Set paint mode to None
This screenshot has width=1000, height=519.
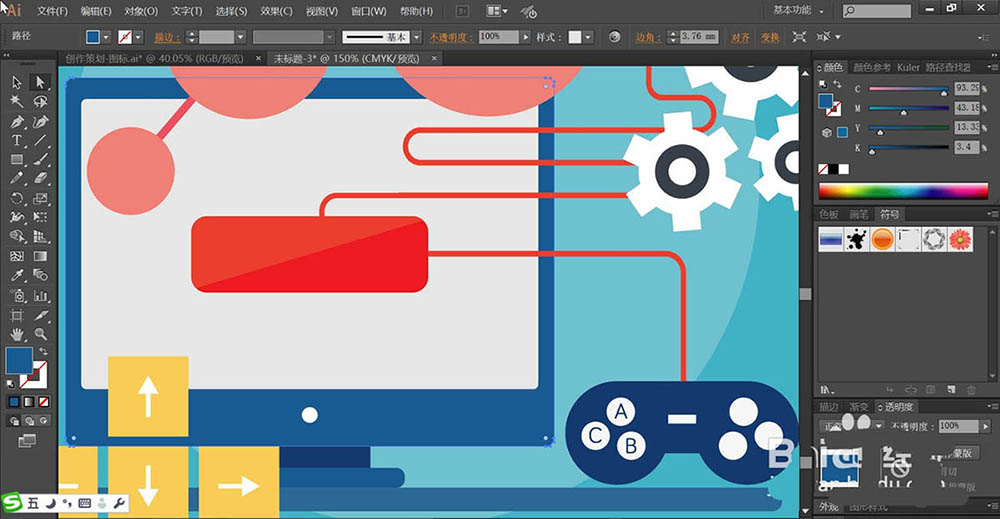point(43,402)
